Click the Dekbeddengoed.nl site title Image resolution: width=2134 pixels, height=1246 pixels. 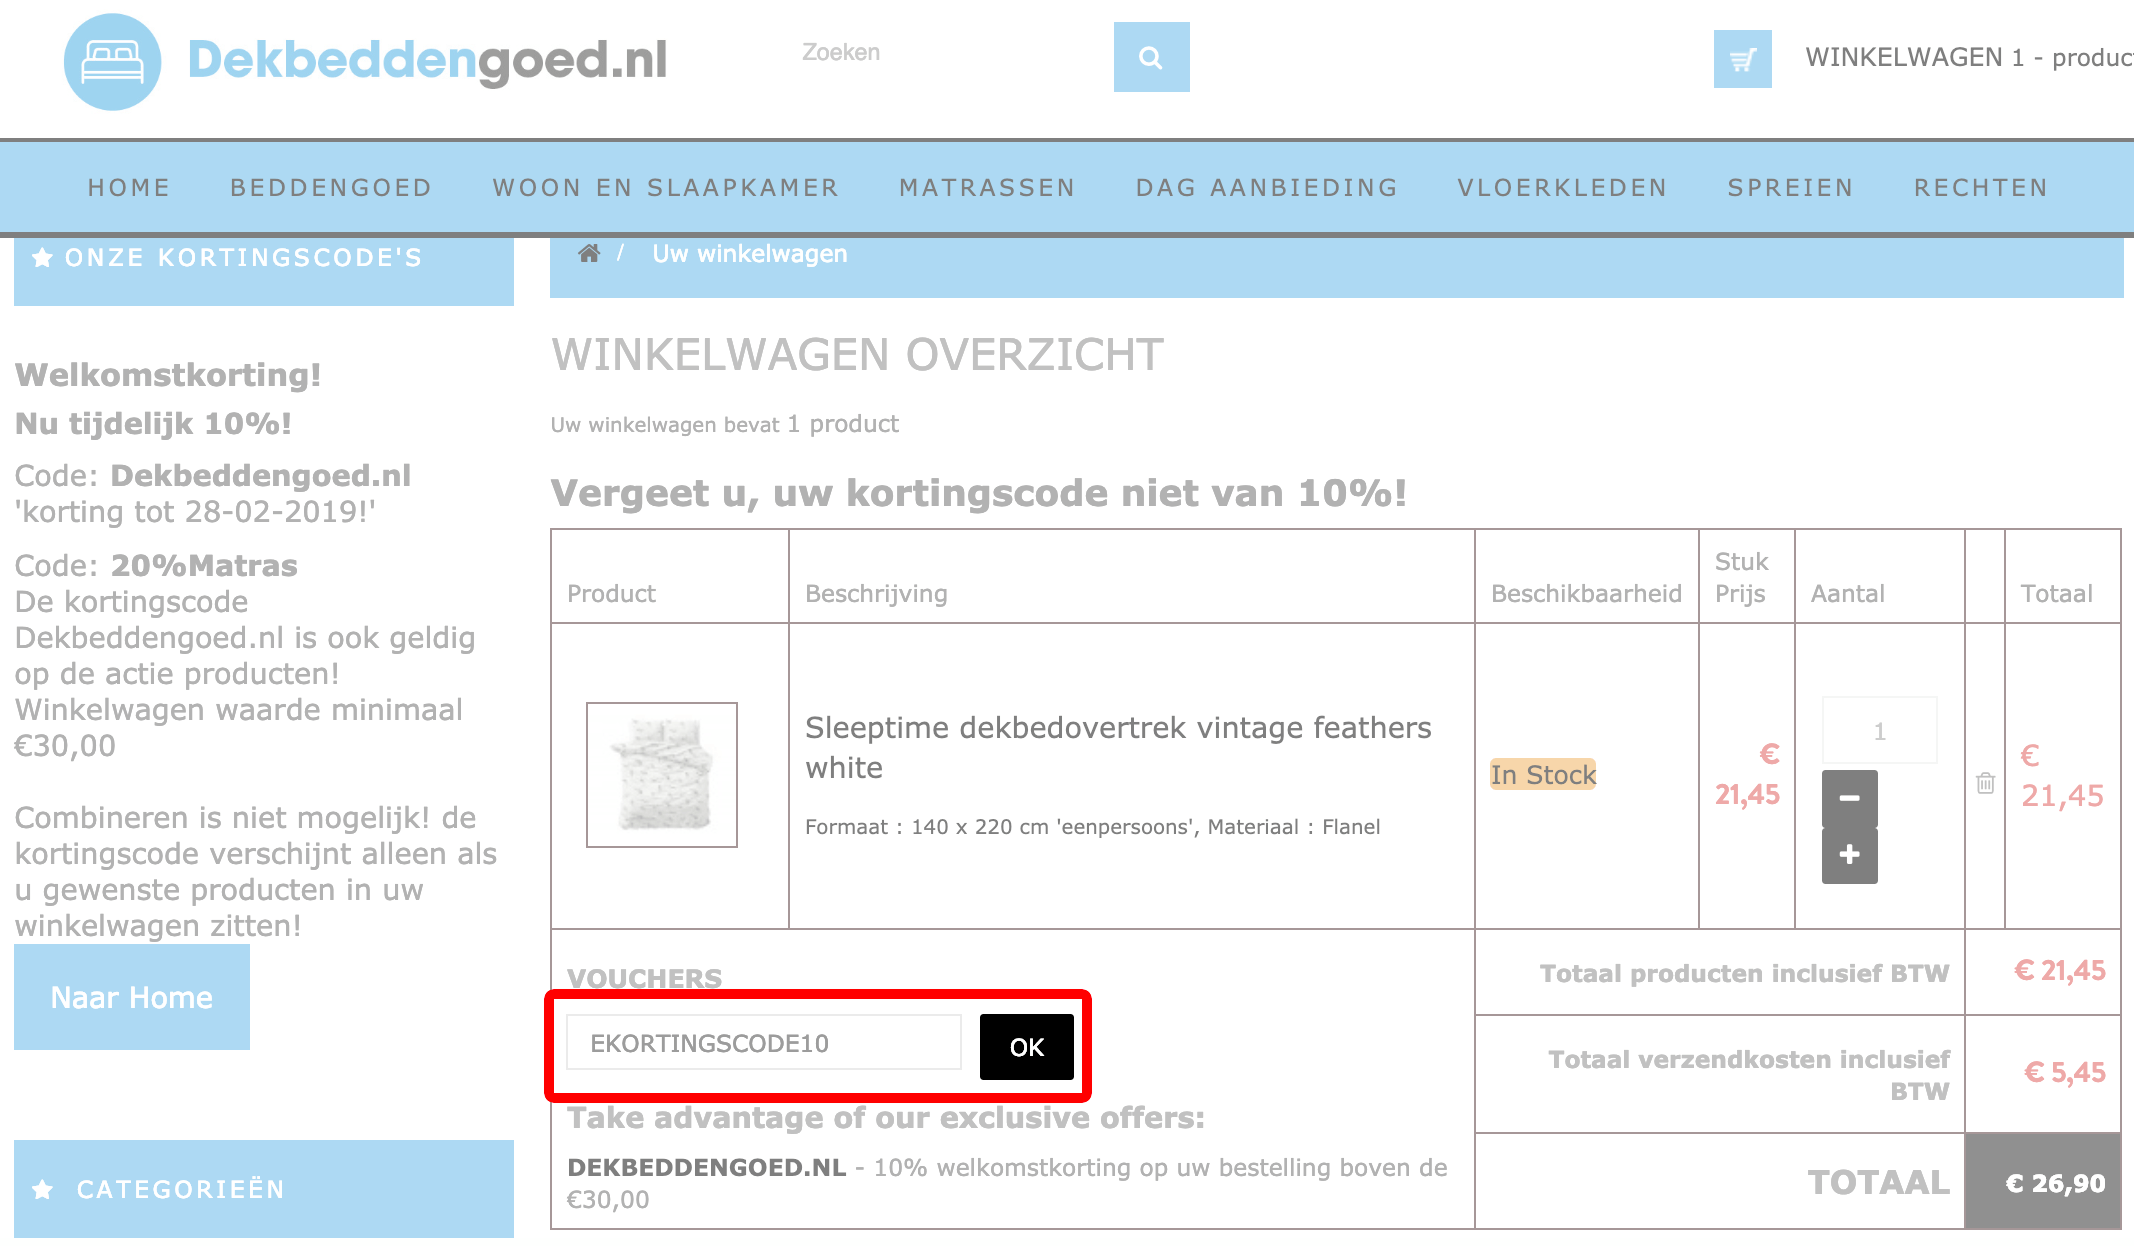428,60
